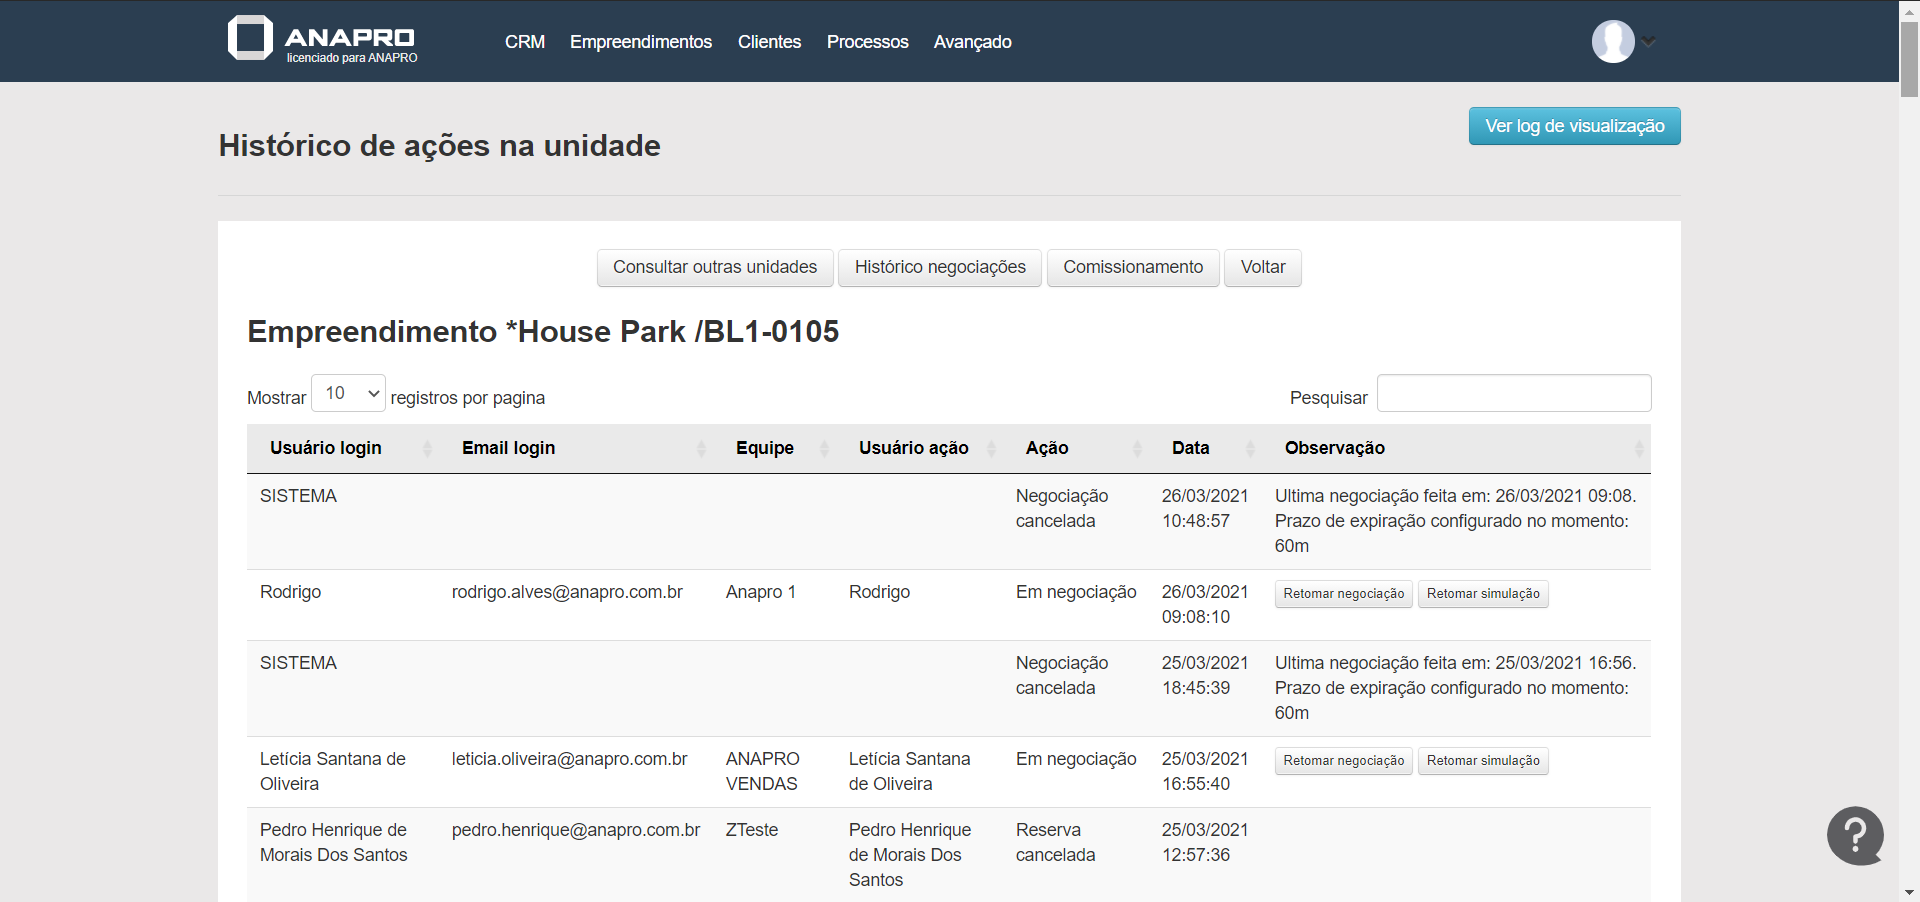The height and width of the screenshot is (902, 1920).
Task: Click Ver log de visualização button
Action: (x=1574, y=126)
